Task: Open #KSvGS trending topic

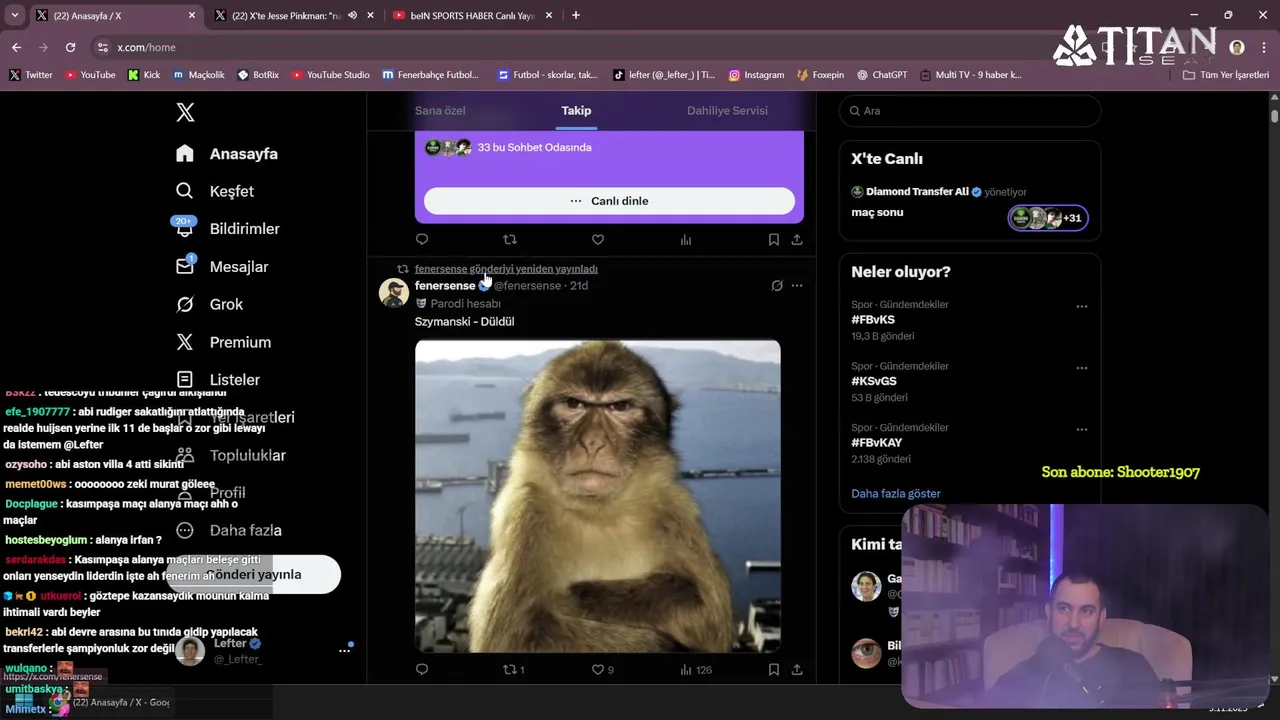Action: pyautogui.click(x=874, y=381)
